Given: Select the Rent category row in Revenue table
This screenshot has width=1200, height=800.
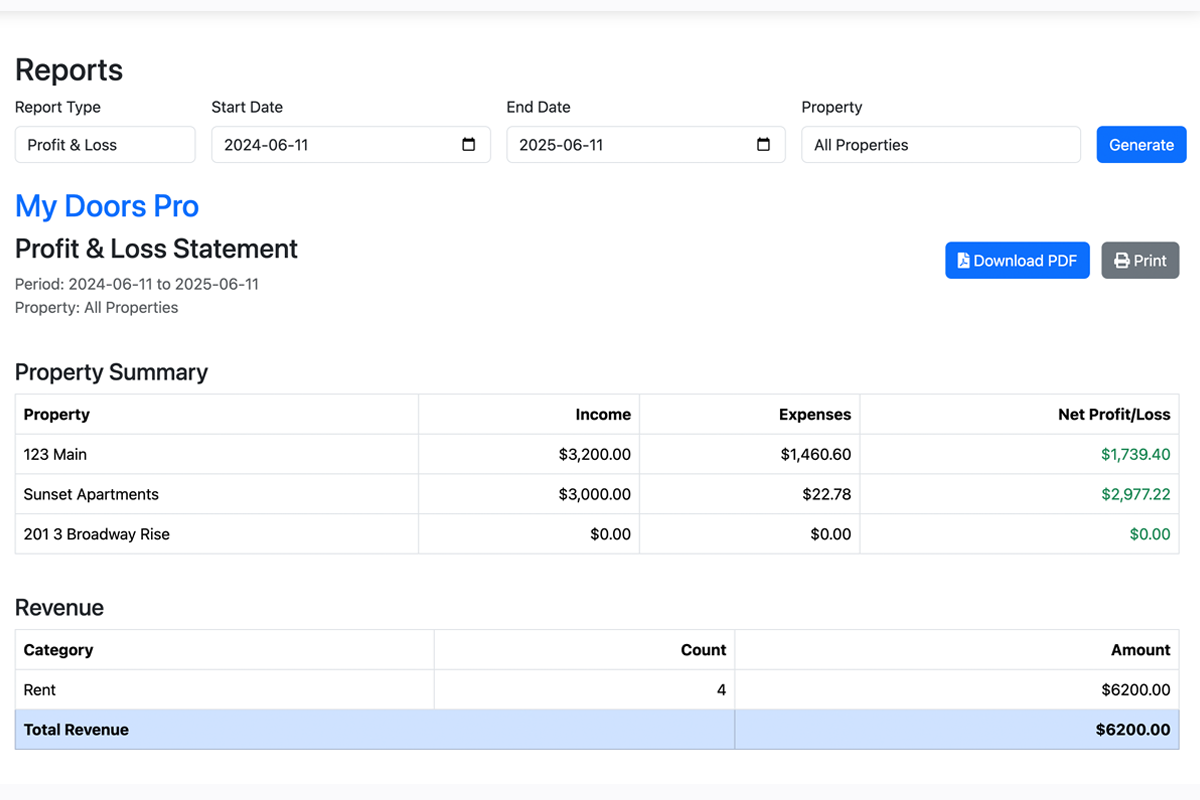Looking at the screenshot, I should [300, 689].
